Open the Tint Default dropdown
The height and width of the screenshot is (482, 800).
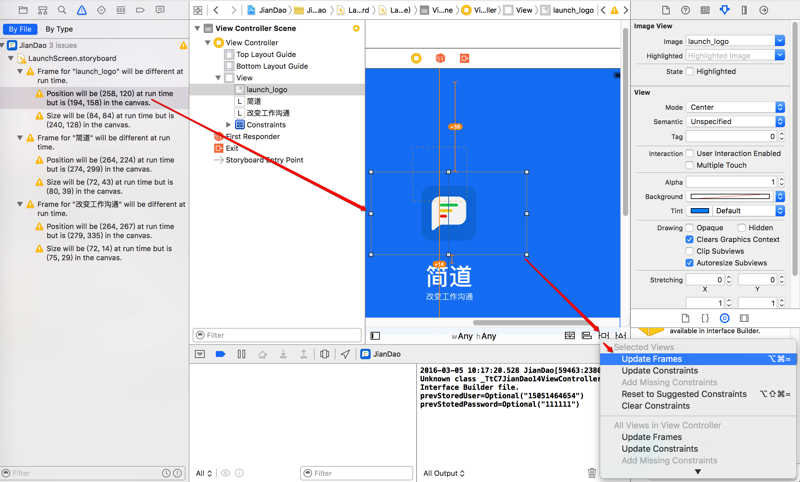click(748, 211)
